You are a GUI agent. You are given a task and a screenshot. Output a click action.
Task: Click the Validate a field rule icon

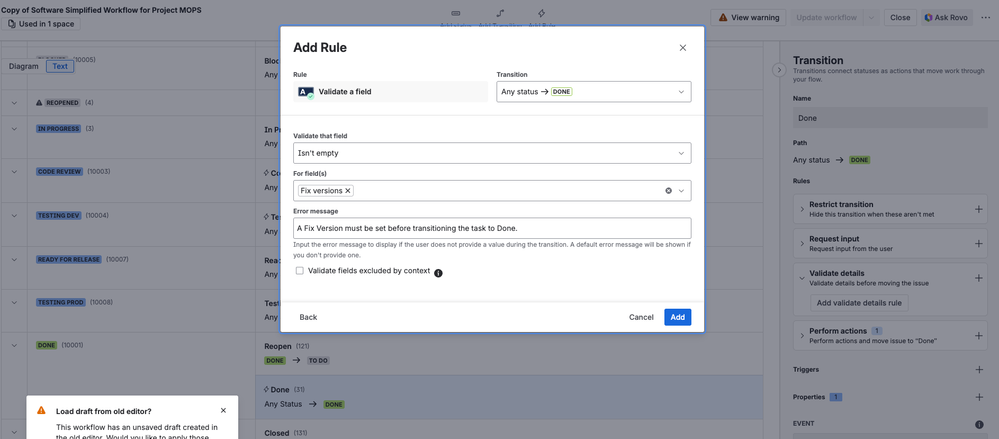pos(306,92)
